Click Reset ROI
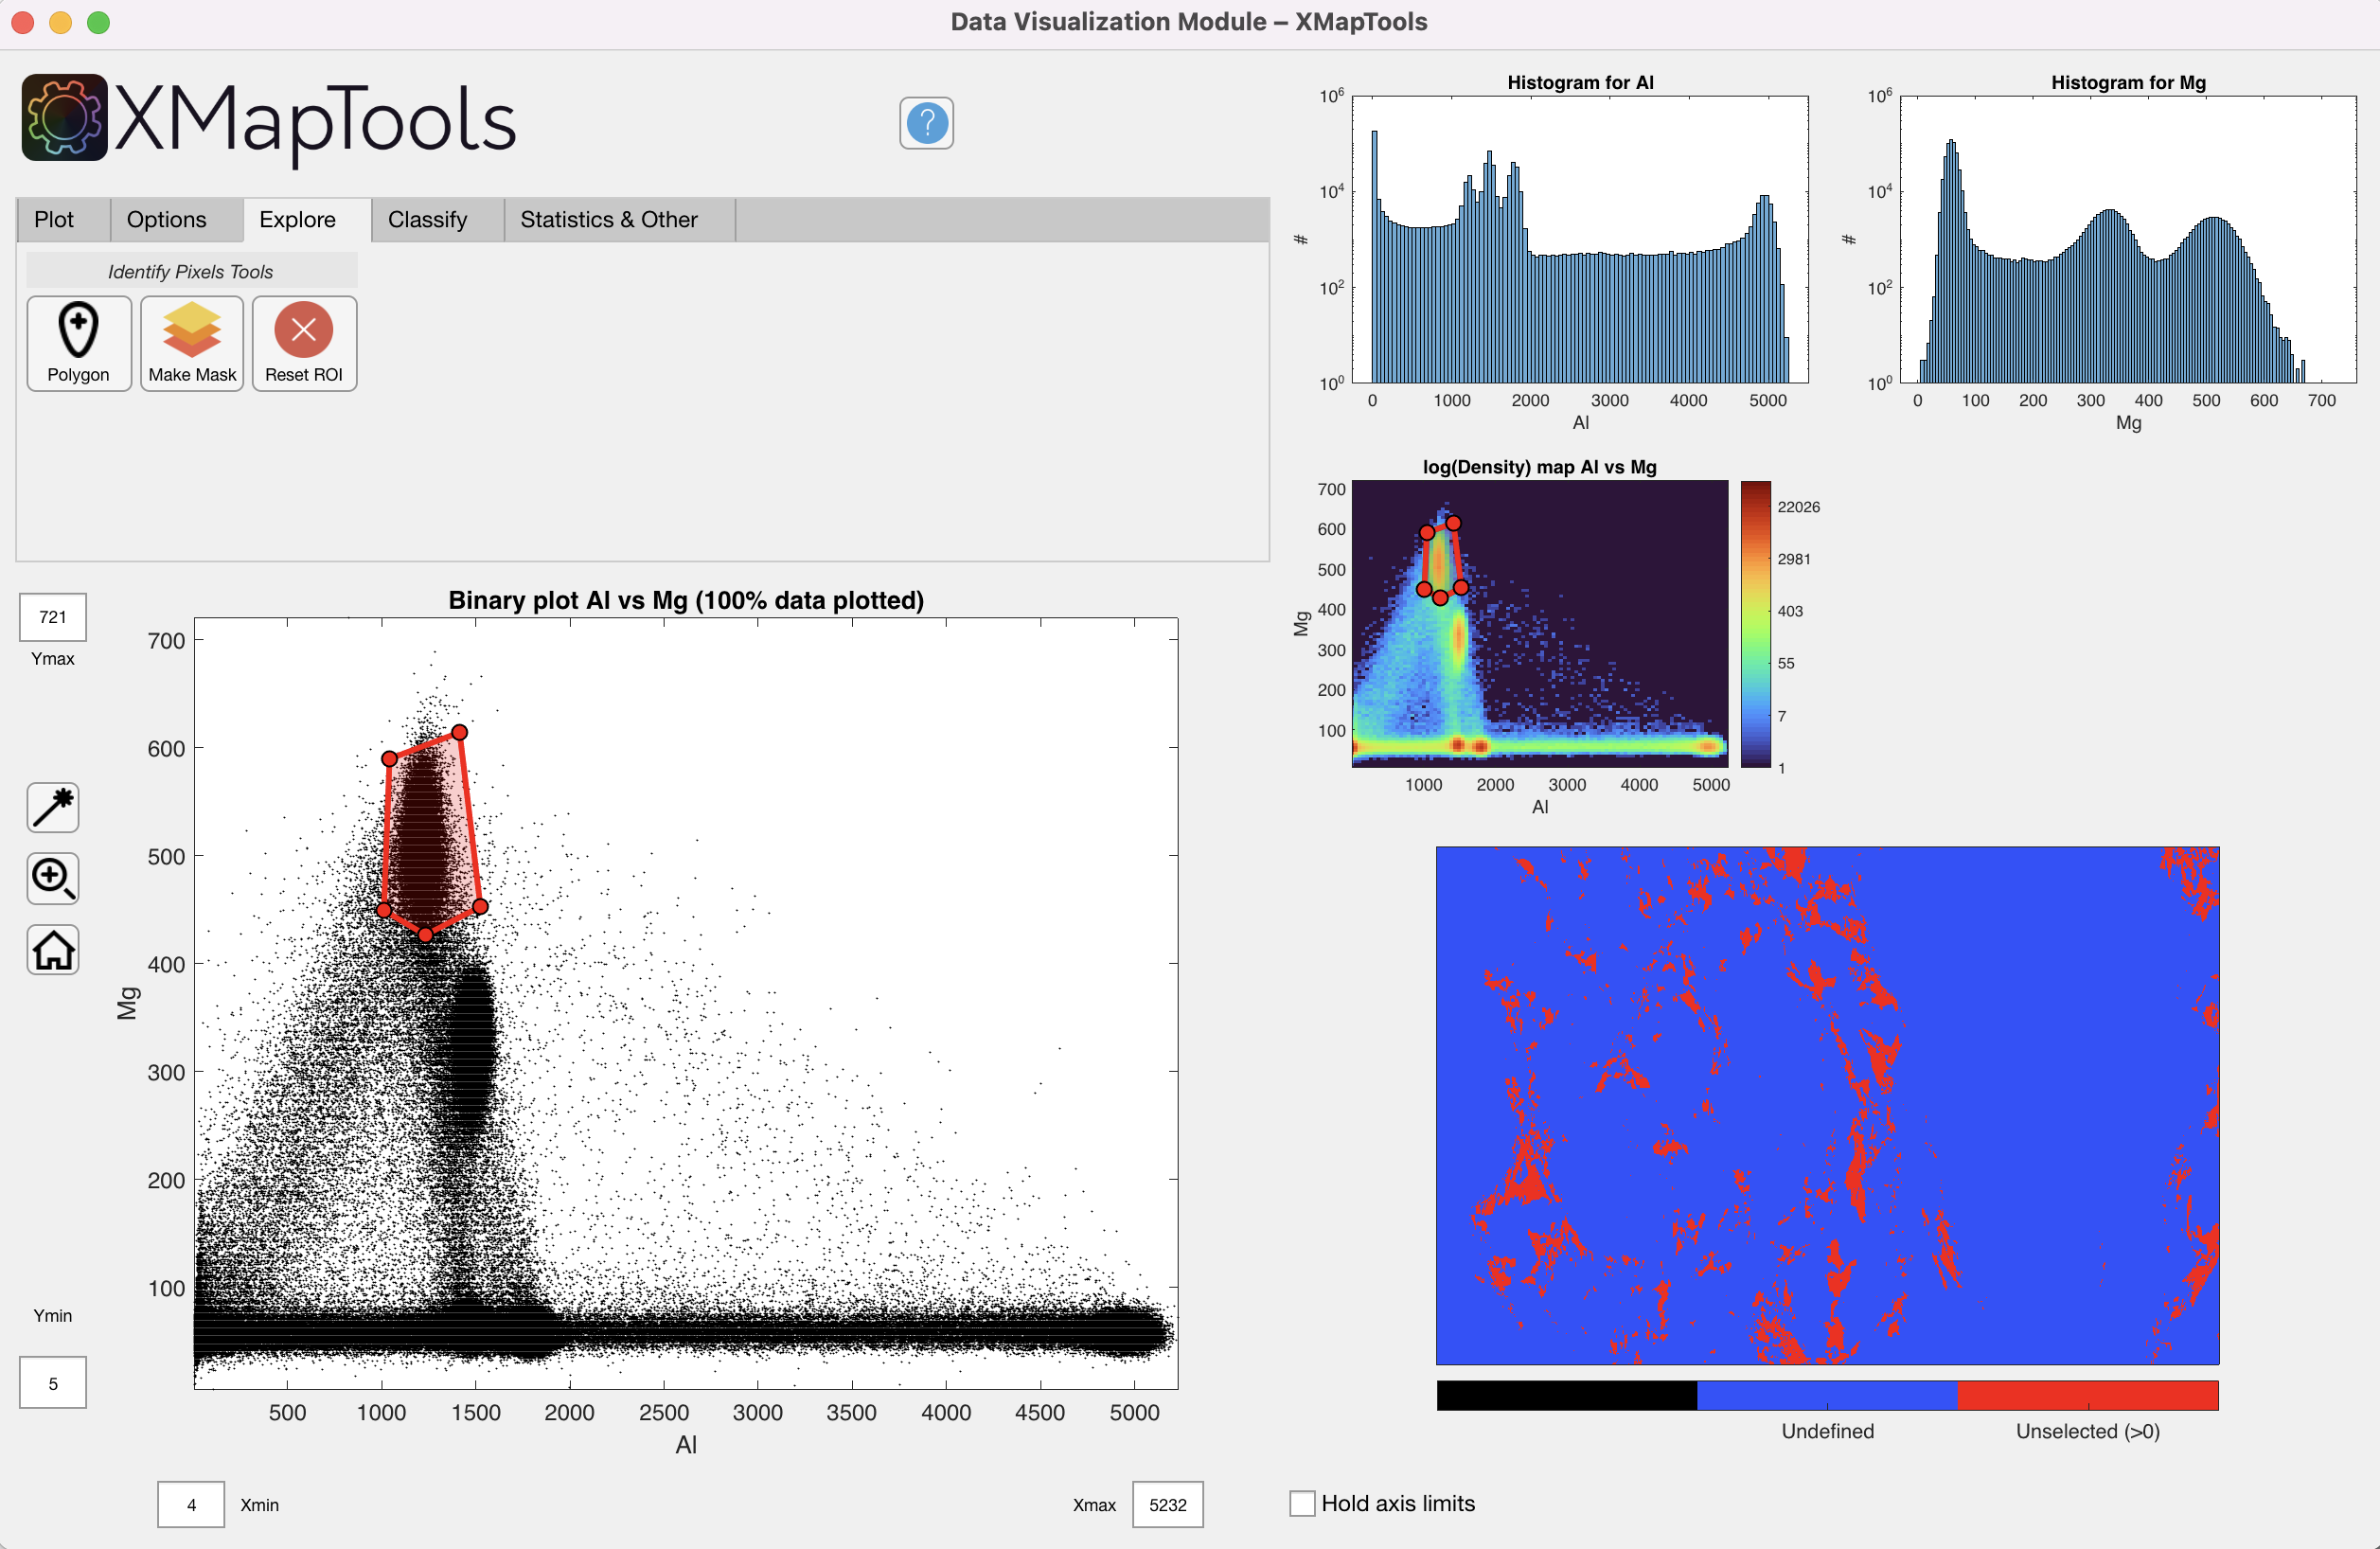Image resolution: width=2380 pixels, height=1549 pixels. tap(303, 343)
